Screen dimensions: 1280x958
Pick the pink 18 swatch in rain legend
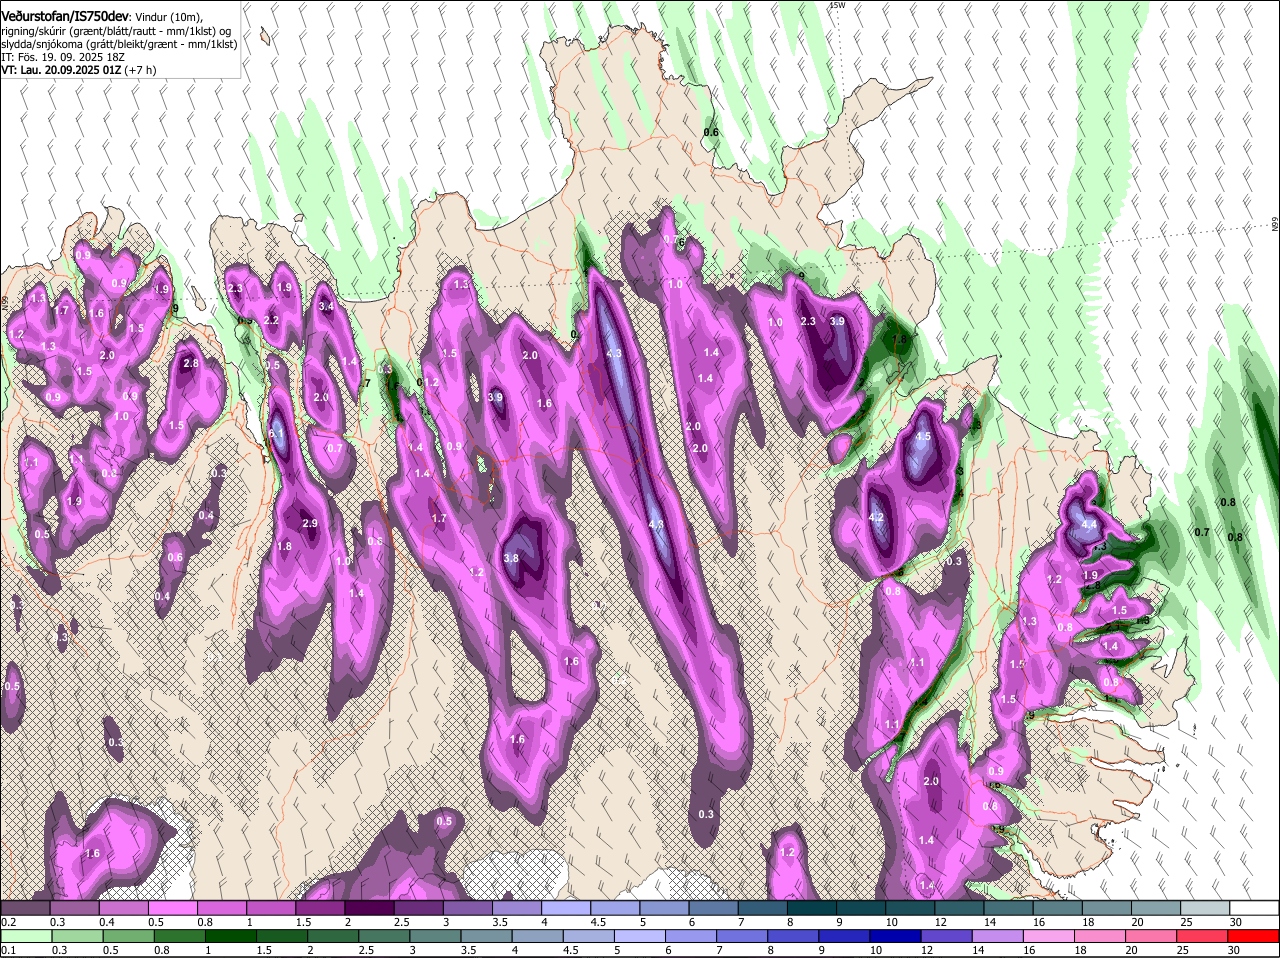1100,936
